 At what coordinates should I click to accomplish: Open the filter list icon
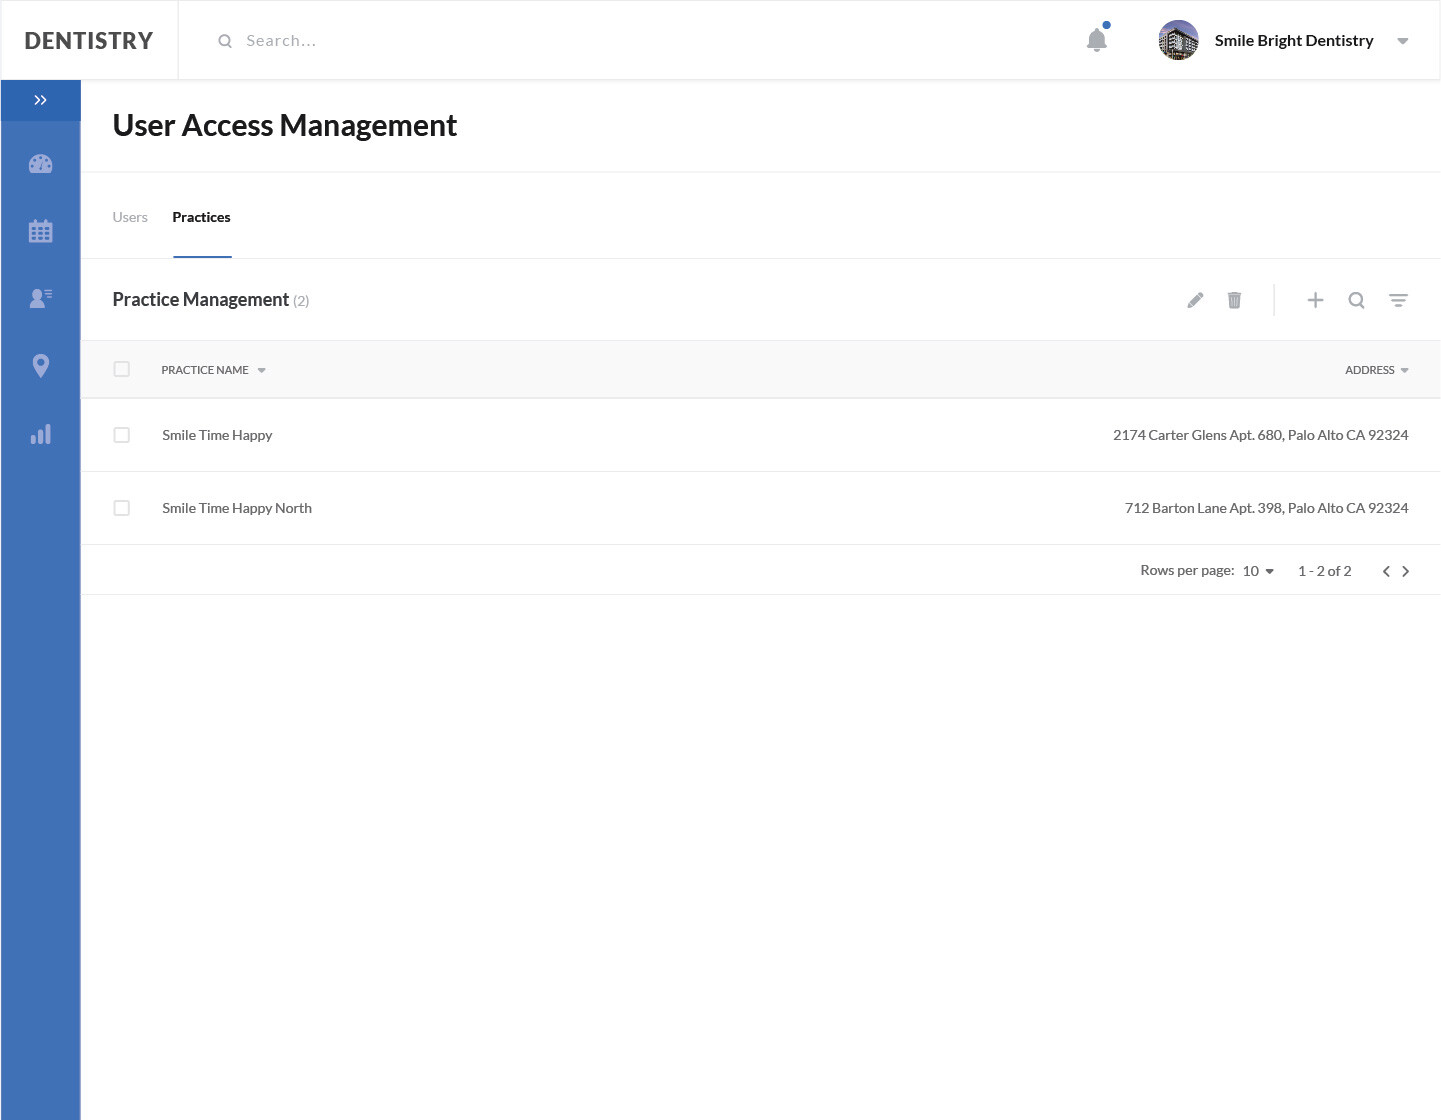click(1398, 300)
